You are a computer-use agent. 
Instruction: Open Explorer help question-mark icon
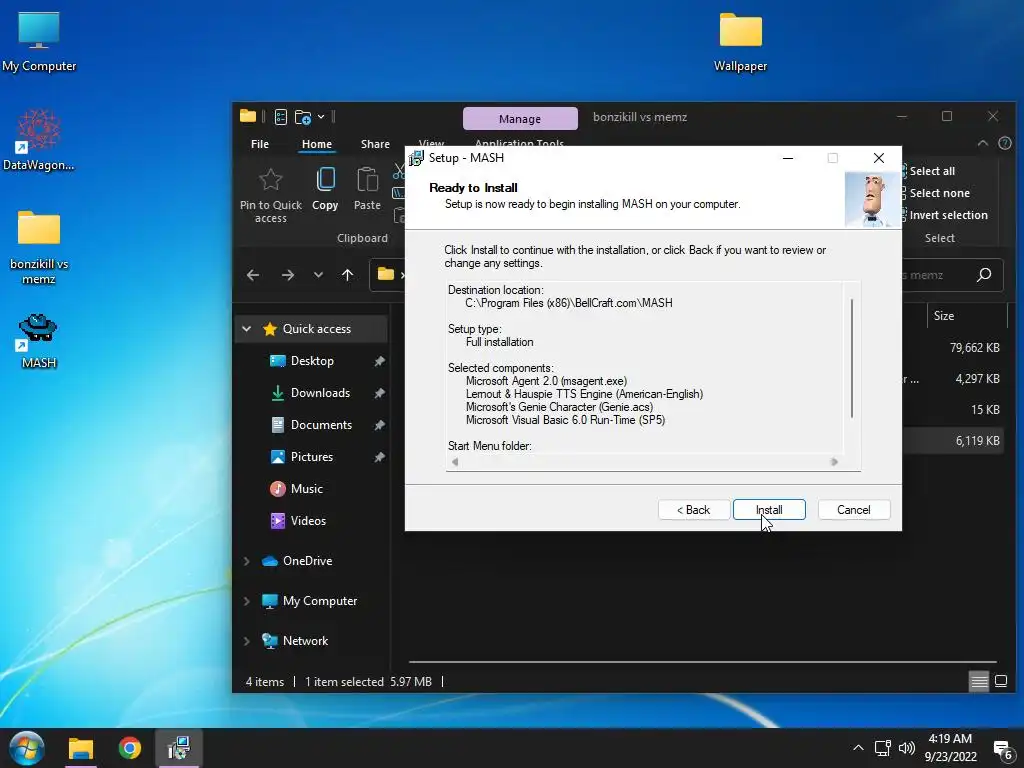pyautogui.click(x=1005, y=144)
